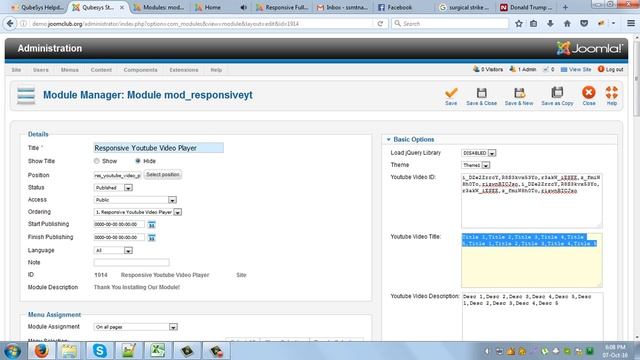Open the Module Assignment dropdown
This screenshot has width=640, height=360.
(136, 327)
